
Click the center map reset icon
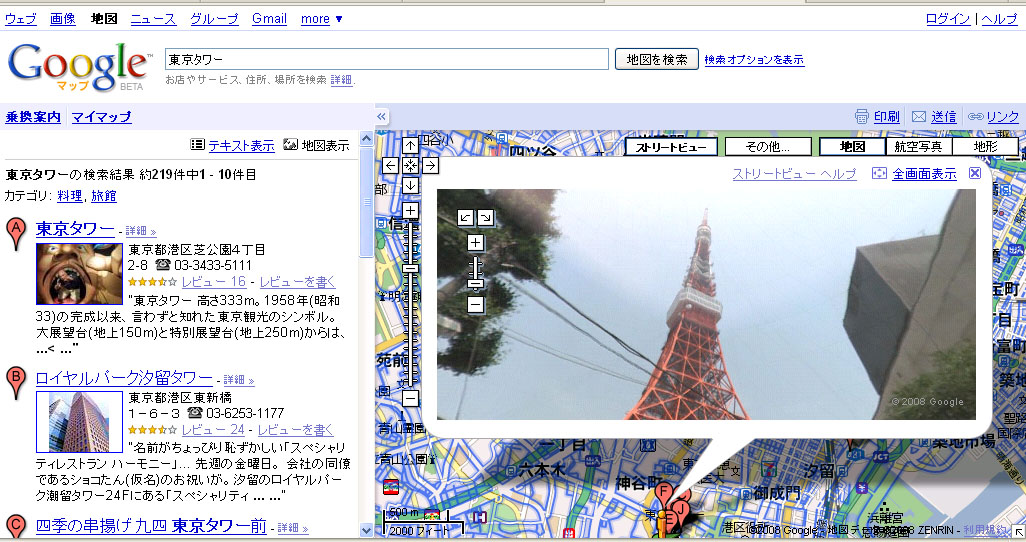[x=410, y=166]
